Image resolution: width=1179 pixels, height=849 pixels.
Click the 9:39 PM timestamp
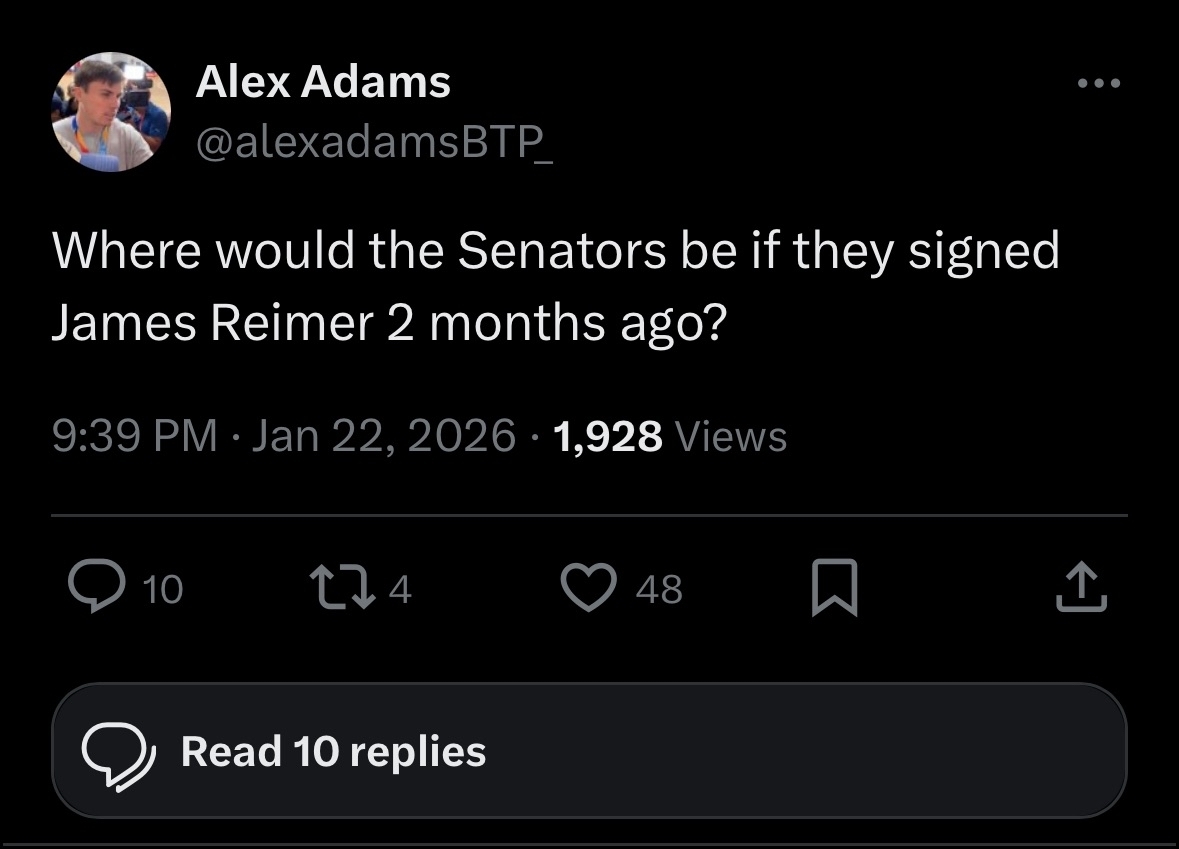click(x=135, y=437)
